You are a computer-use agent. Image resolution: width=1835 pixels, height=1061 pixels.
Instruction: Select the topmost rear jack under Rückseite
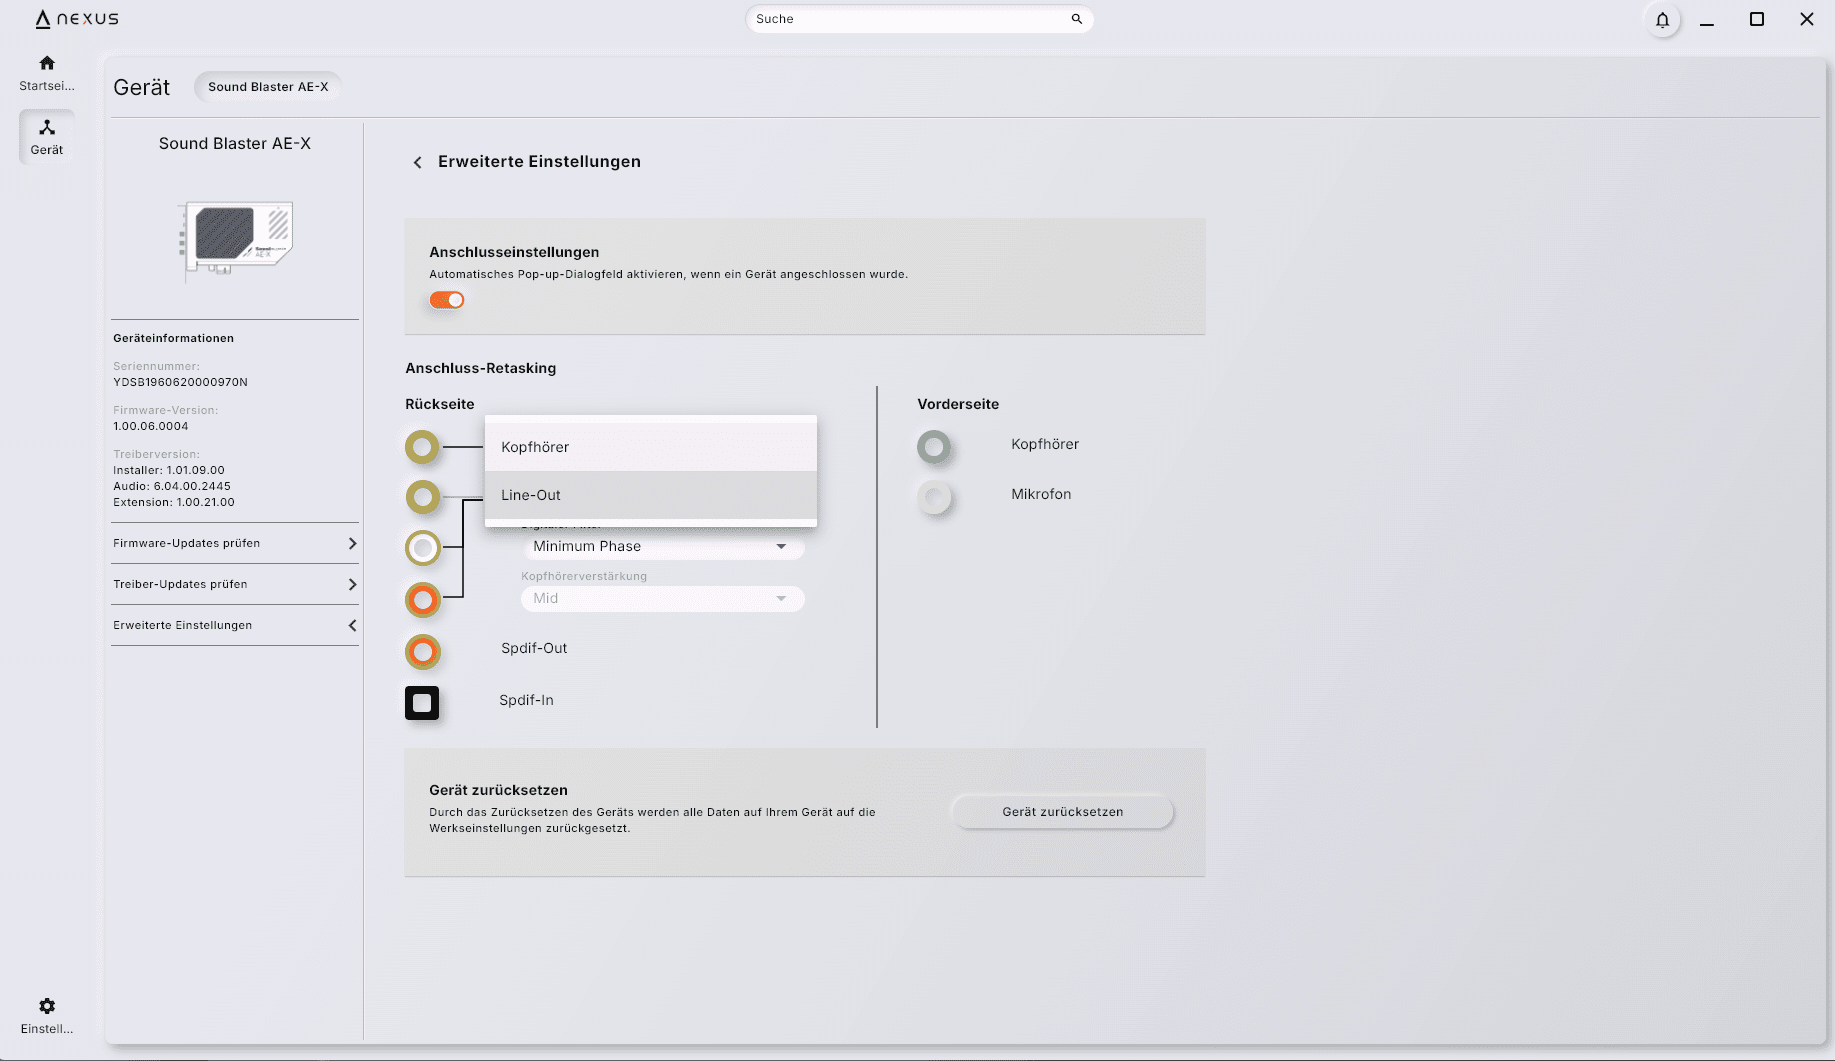point(422,447)
